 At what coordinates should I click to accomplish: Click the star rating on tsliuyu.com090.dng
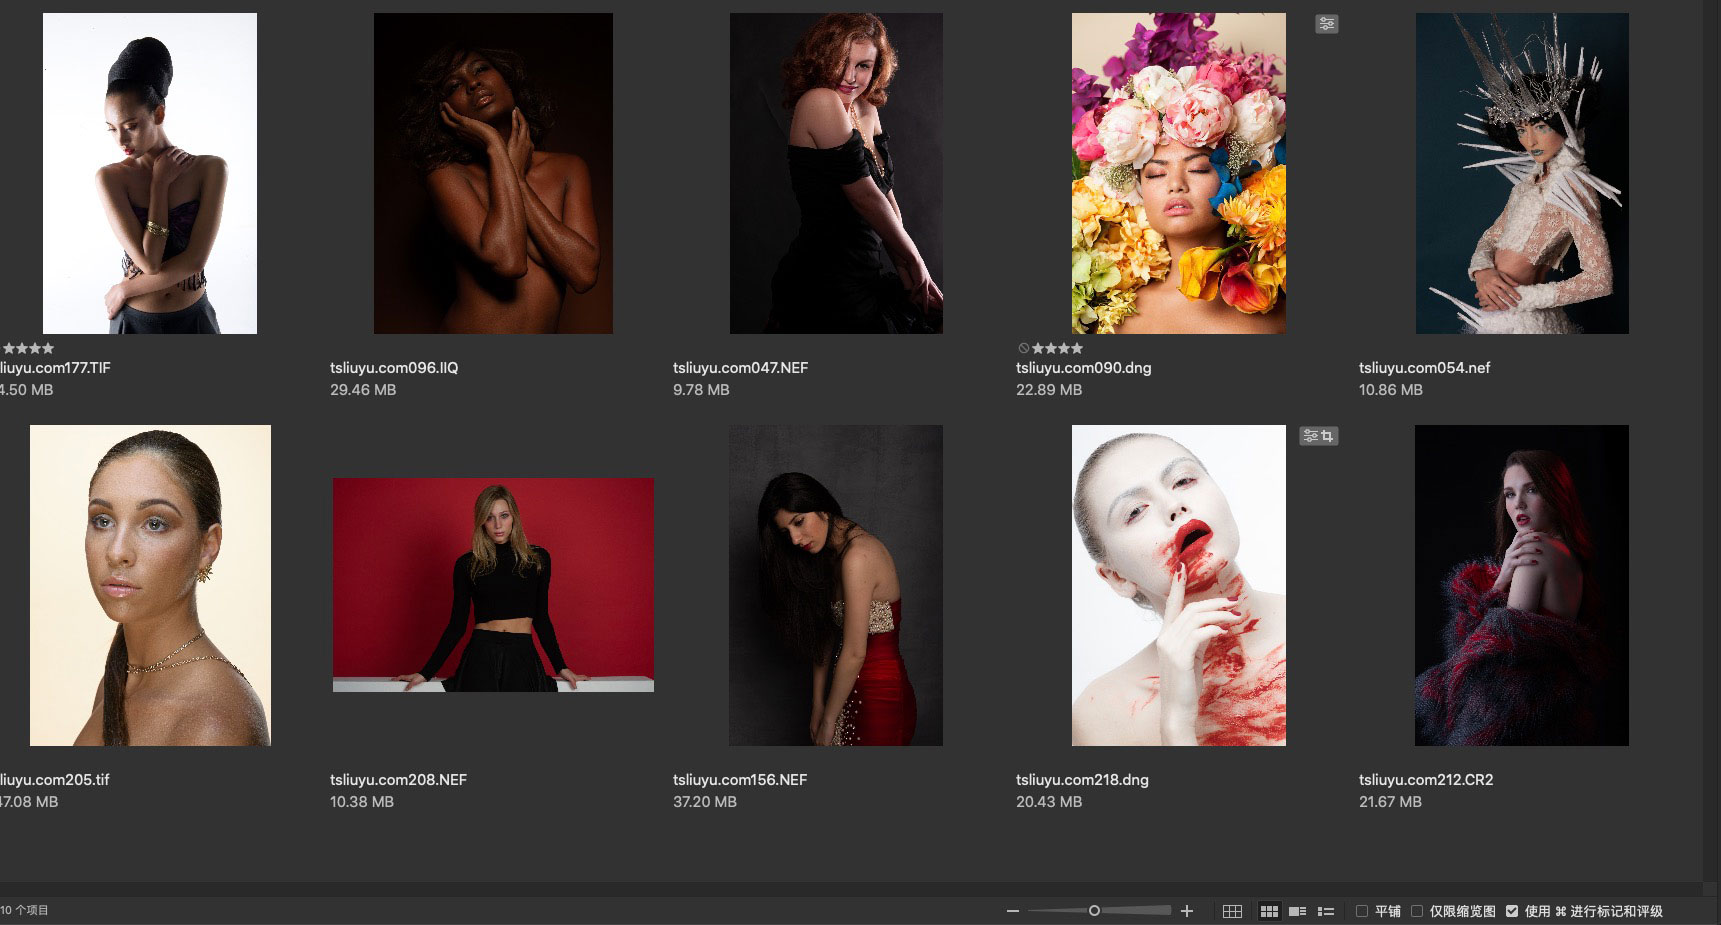click(1057, 348)
